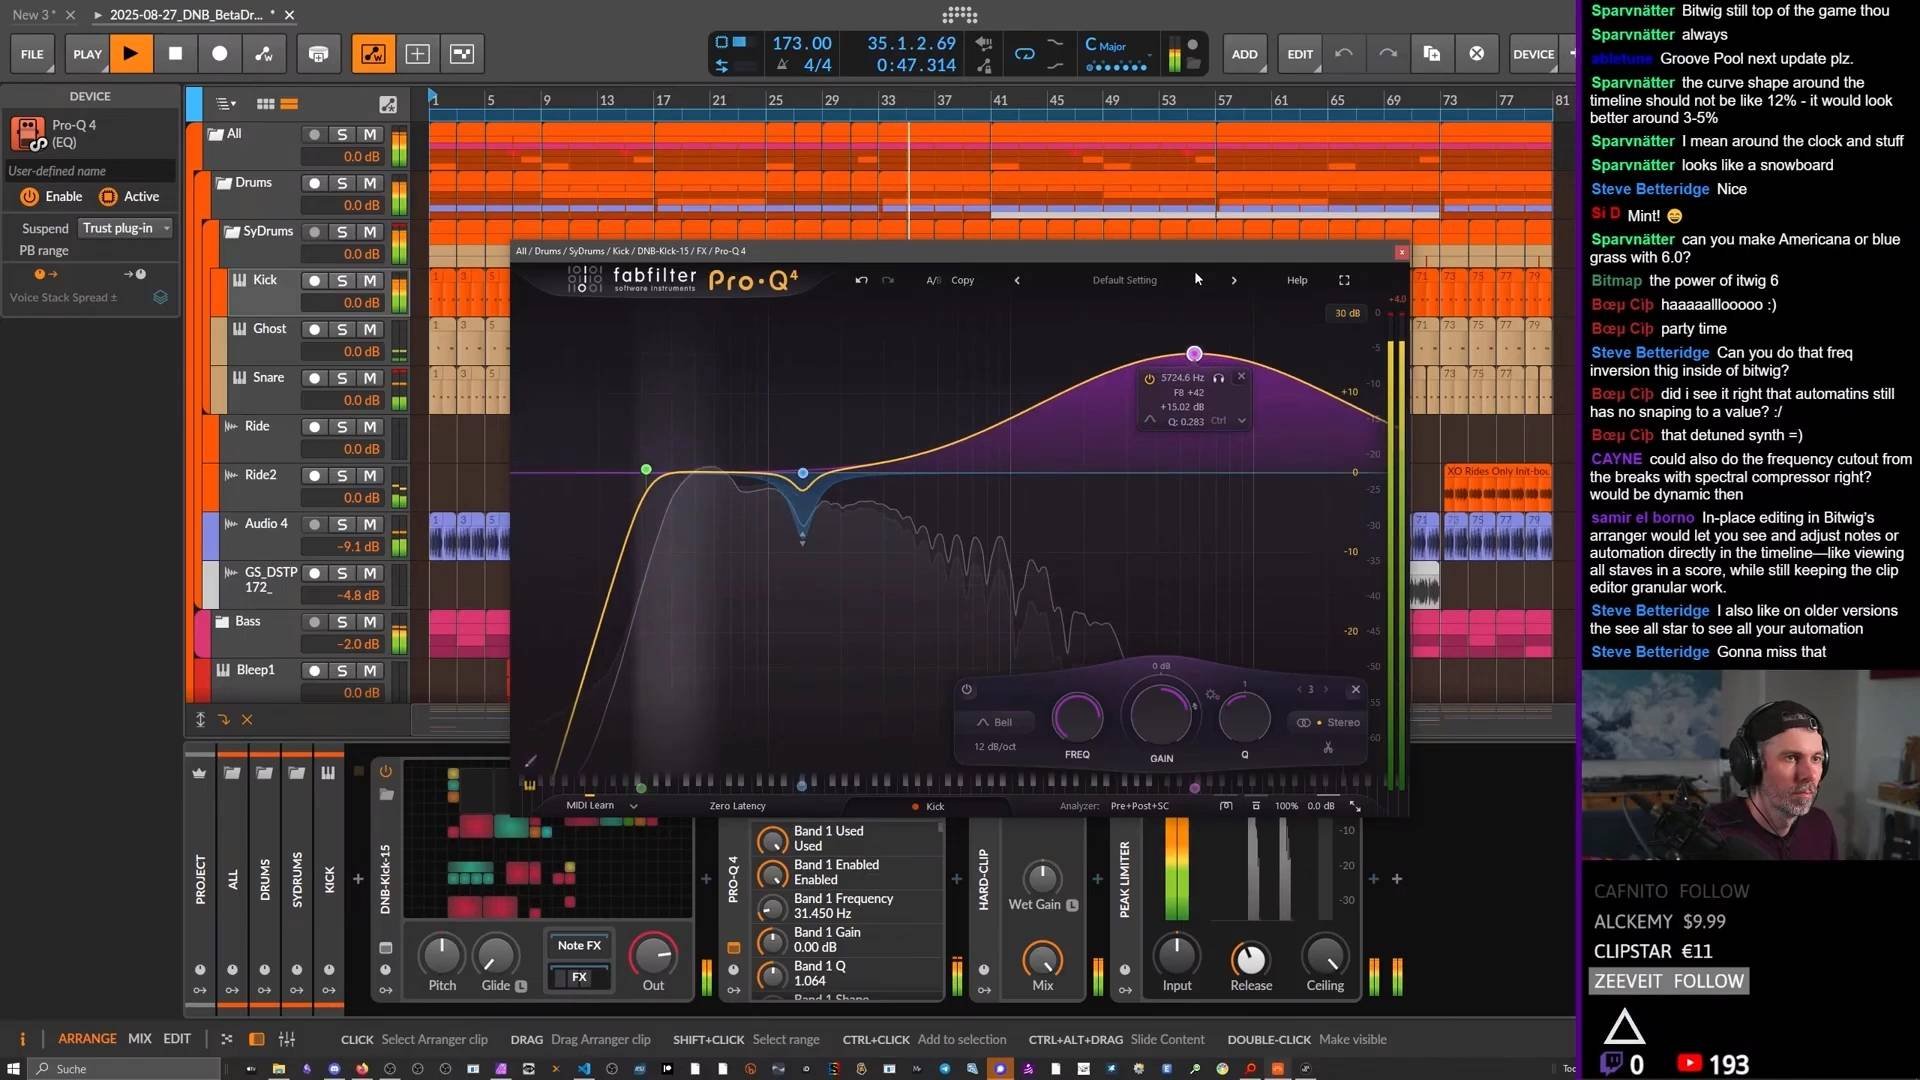
Task: Select the Stereo mode icon in Pro-Q band controls
Action: coord(1303,722)
